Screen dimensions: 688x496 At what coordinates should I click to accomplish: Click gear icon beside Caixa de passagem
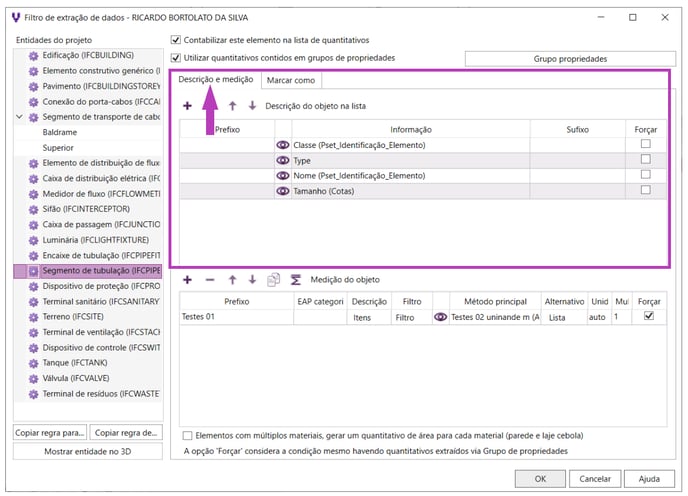tap(33, 225)
